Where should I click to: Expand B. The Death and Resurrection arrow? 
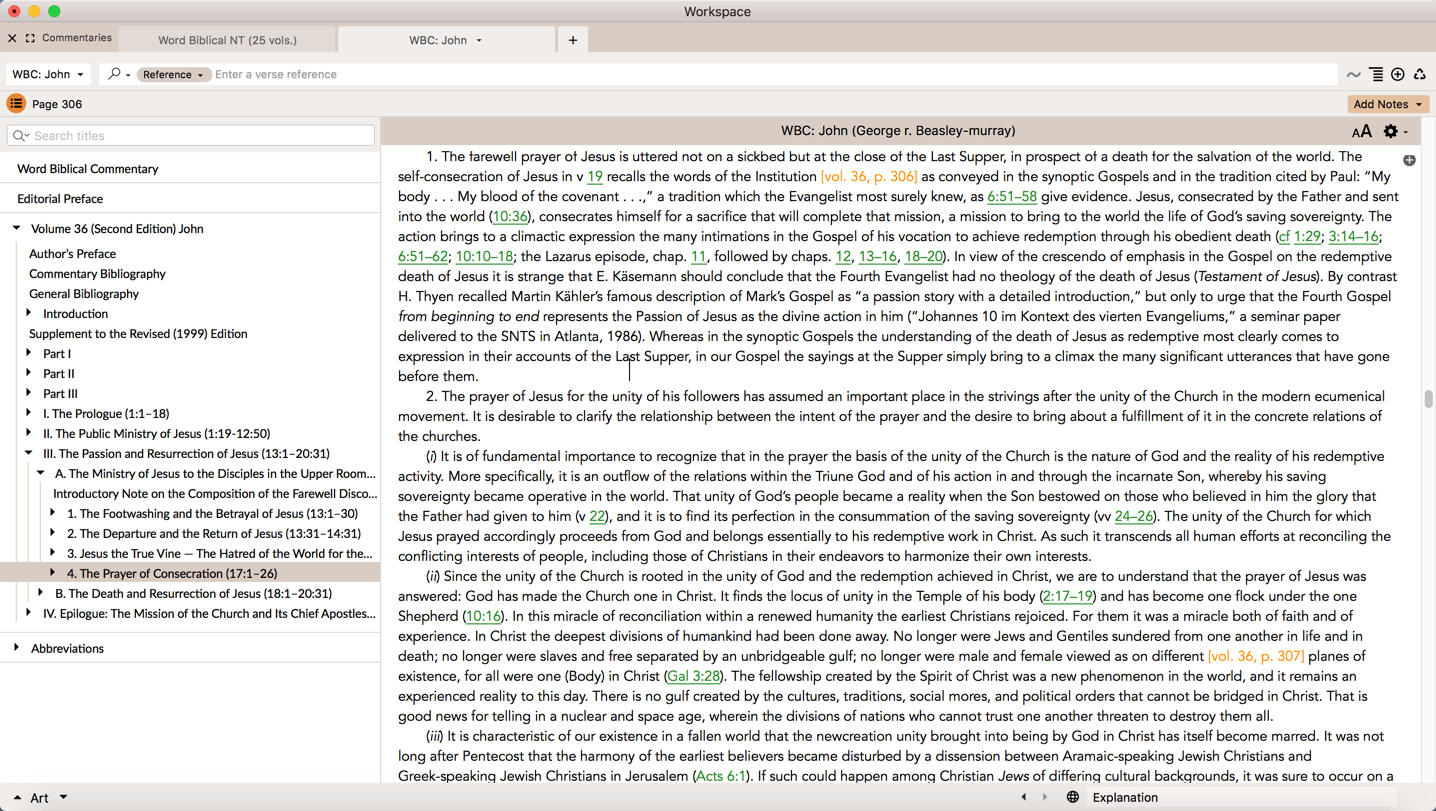[41, 593]
